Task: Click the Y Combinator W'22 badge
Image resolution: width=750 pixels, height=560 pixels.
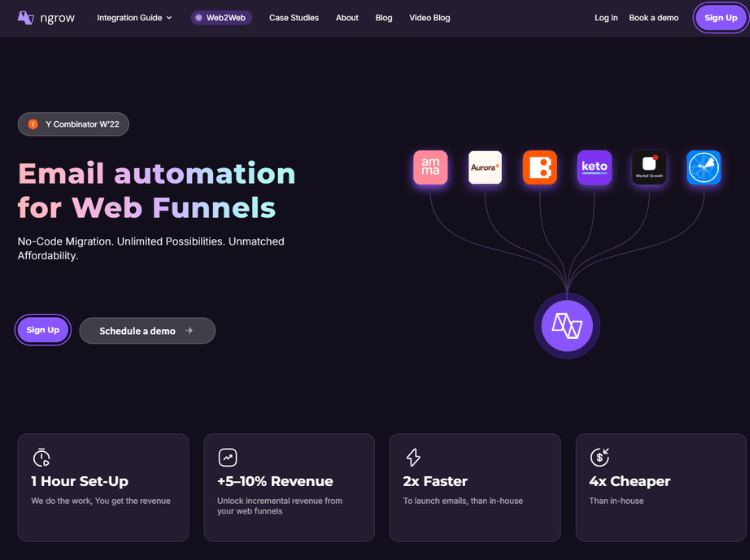Action: (x=73, y=124)
